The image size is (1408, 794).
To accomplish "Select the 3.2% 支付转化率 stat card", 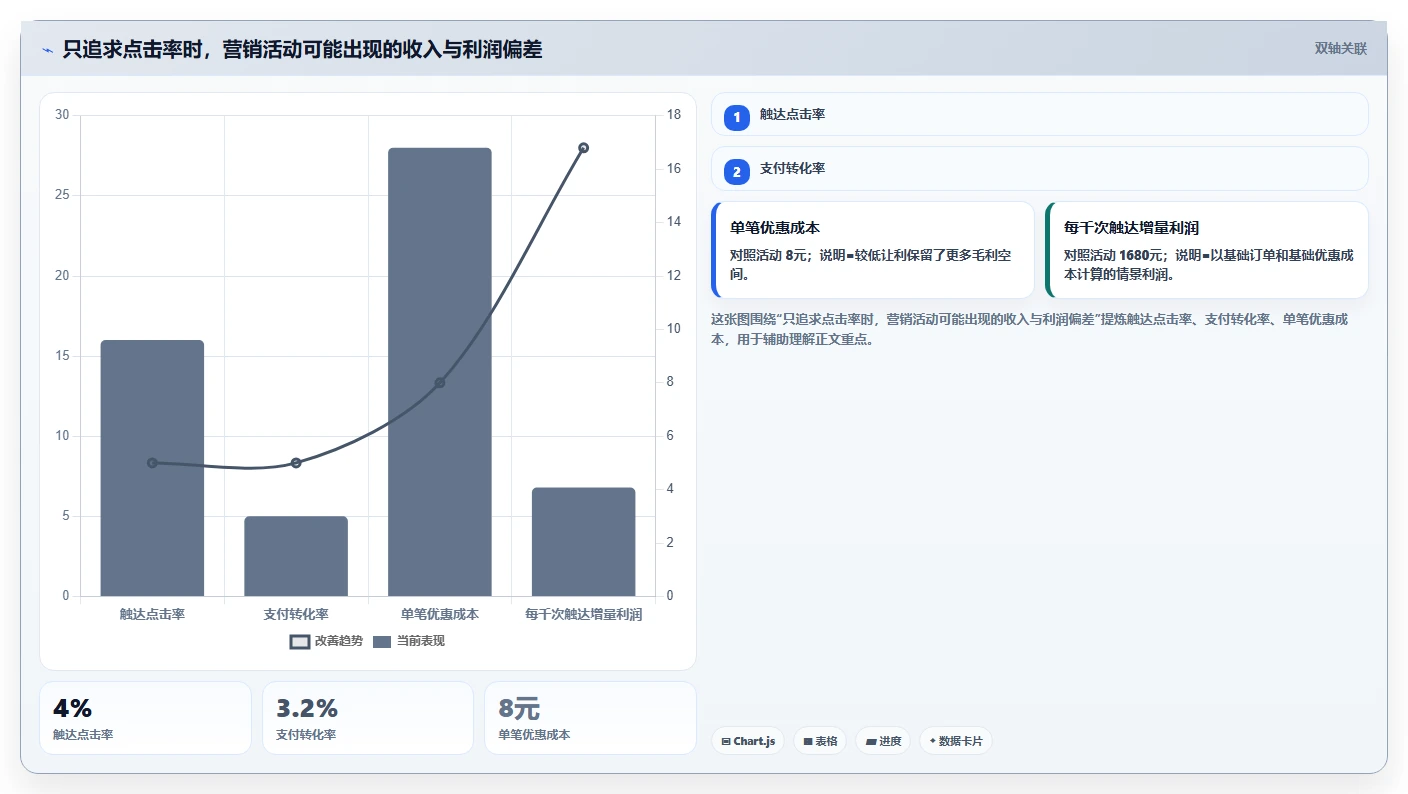I will pos(368,718).
